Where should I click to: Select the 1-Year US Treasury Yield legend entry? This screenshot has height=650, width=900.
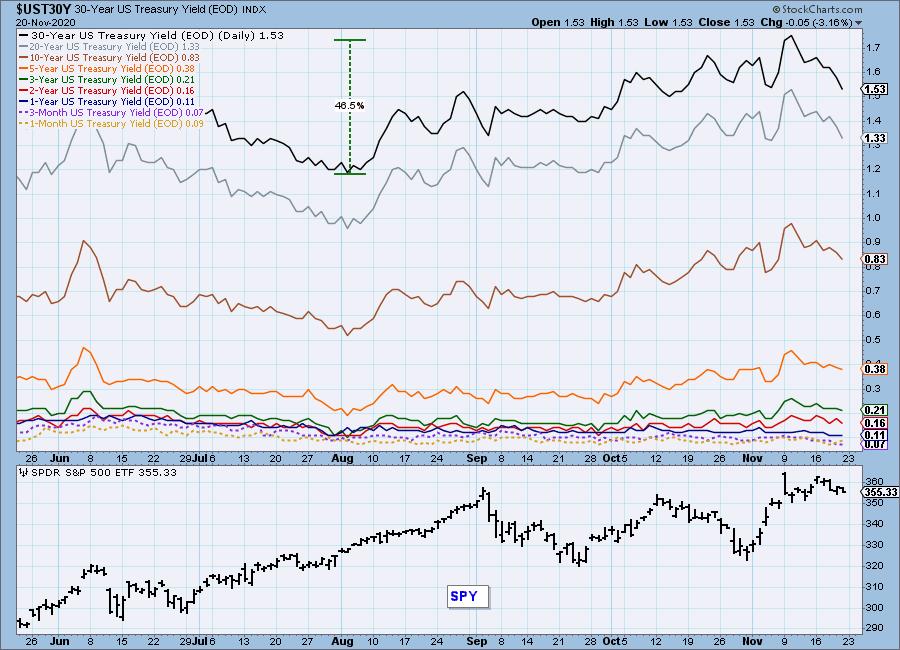point(107,101)
